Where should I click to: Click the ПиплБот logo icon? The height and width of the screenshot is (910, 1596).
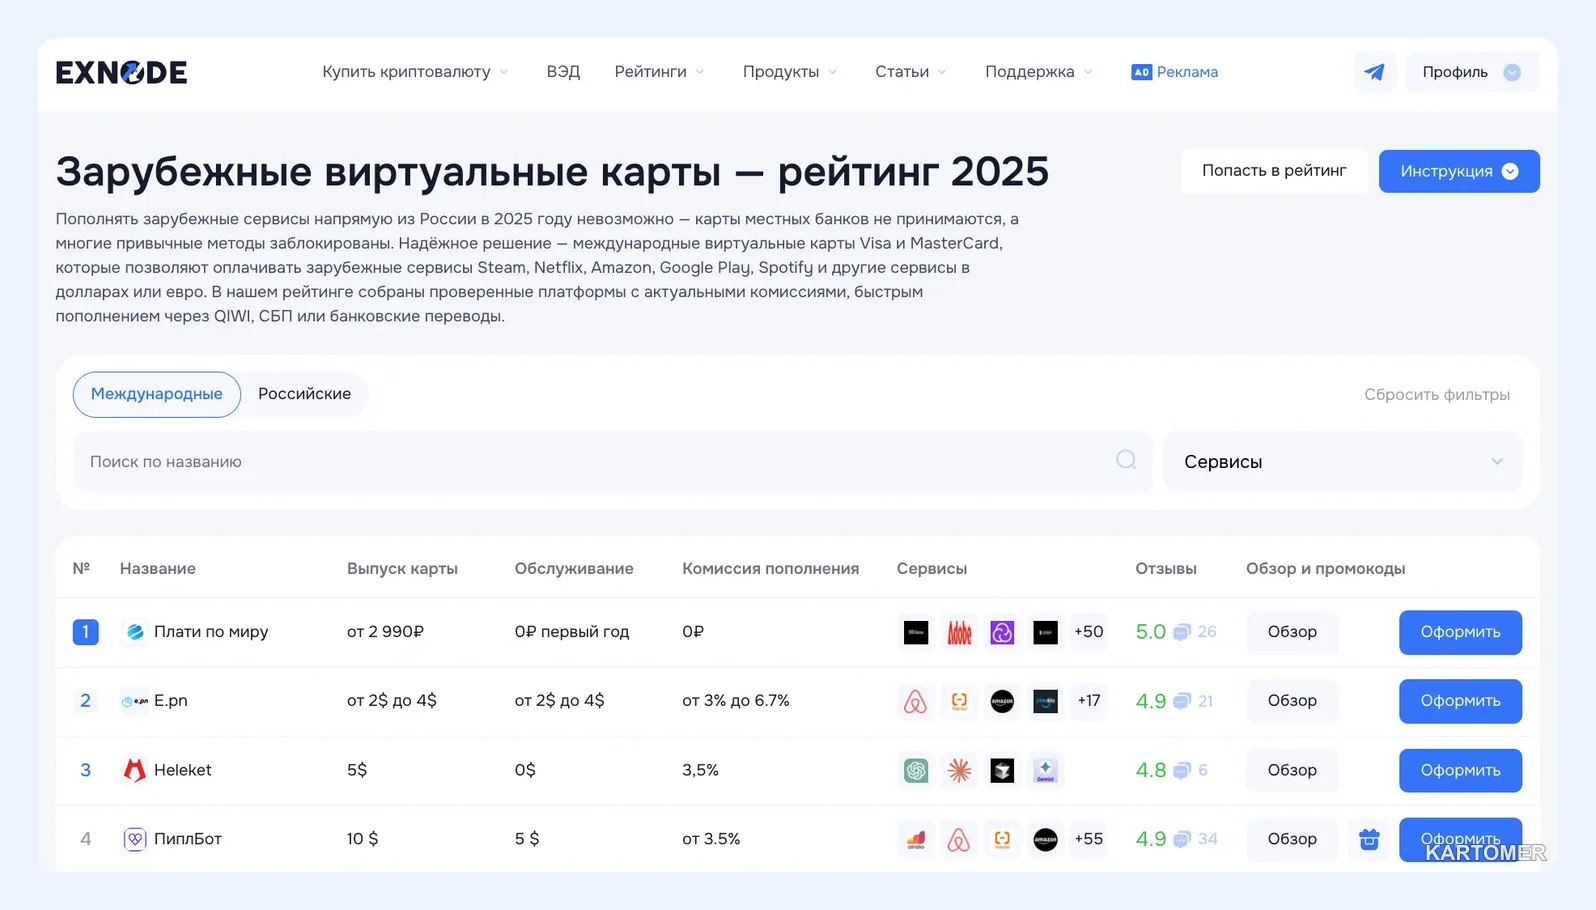tap(134, 839)
